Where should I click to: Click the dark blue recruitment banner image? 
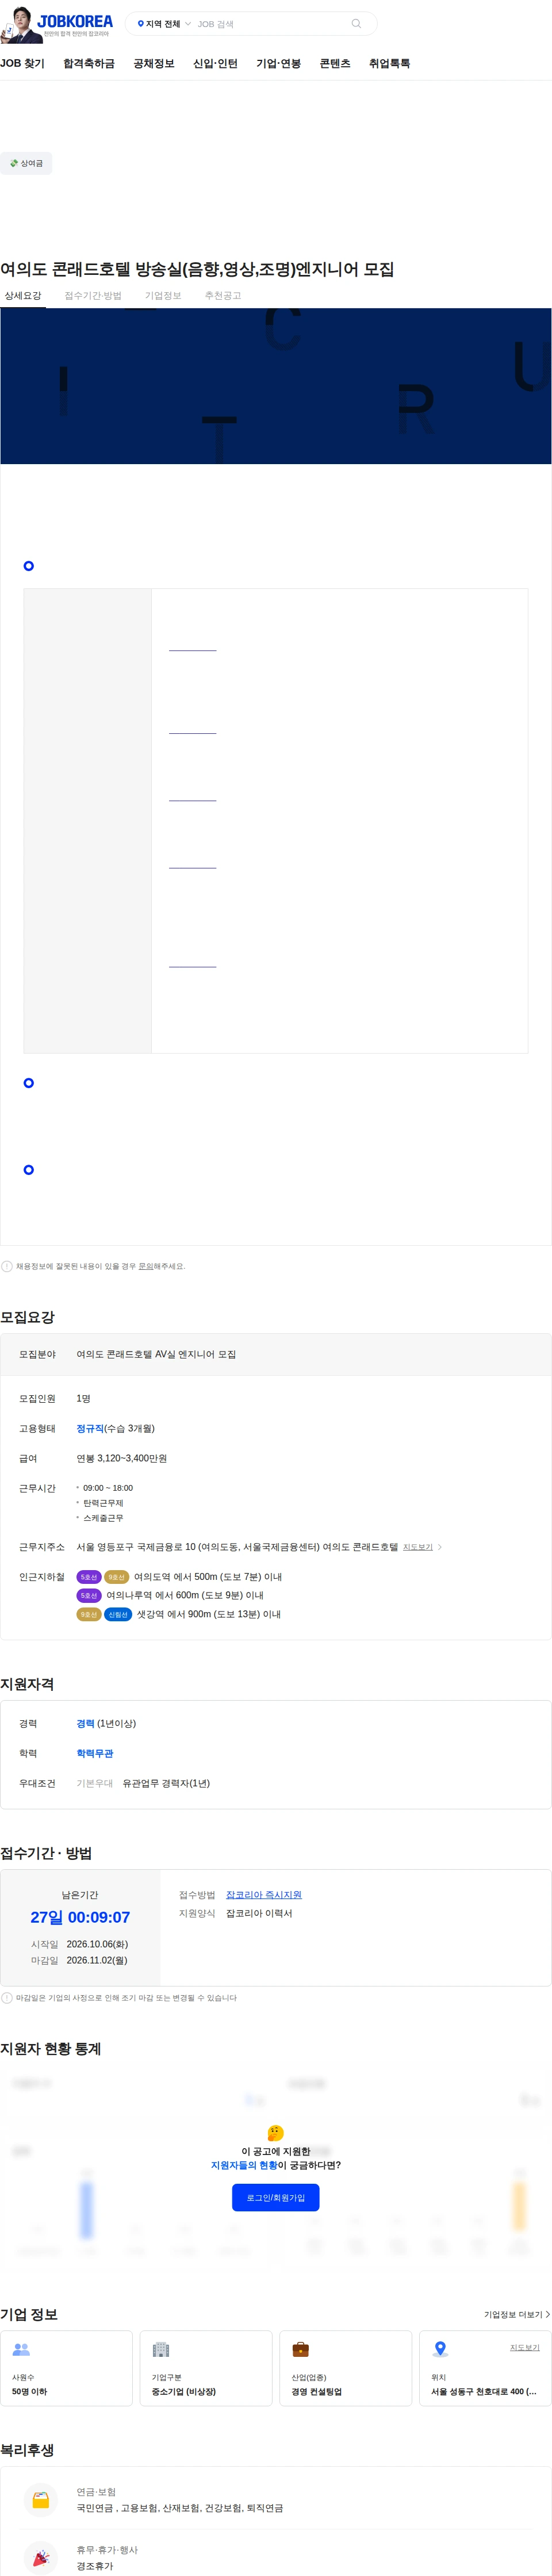coord(276,386)
